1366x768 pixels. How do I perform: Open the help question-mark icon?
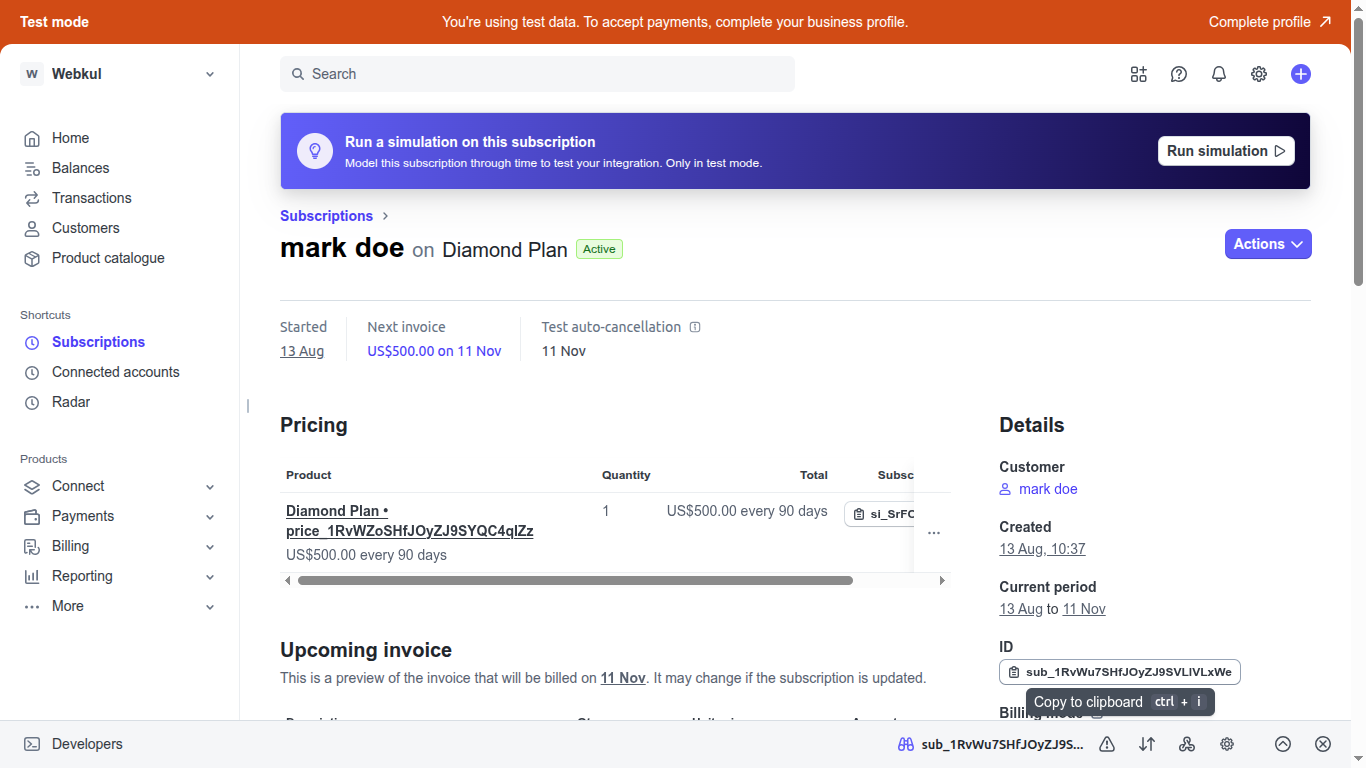point(1178,74)
